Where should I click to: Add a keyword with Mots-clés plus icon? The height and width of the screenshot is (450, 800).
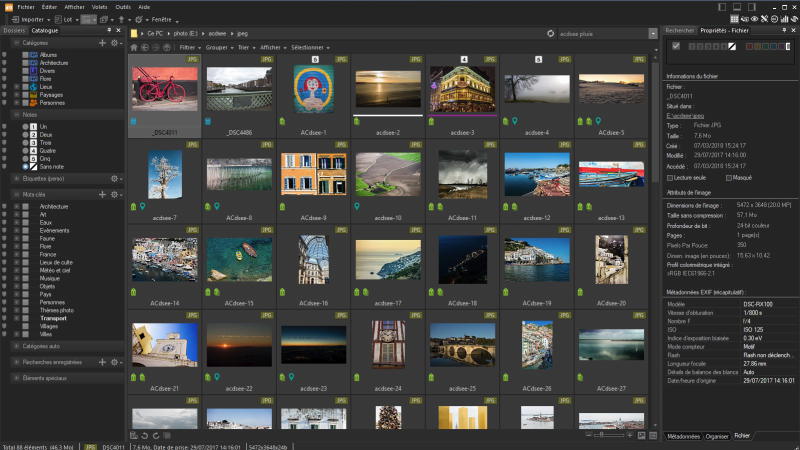(x=102, y=194)
